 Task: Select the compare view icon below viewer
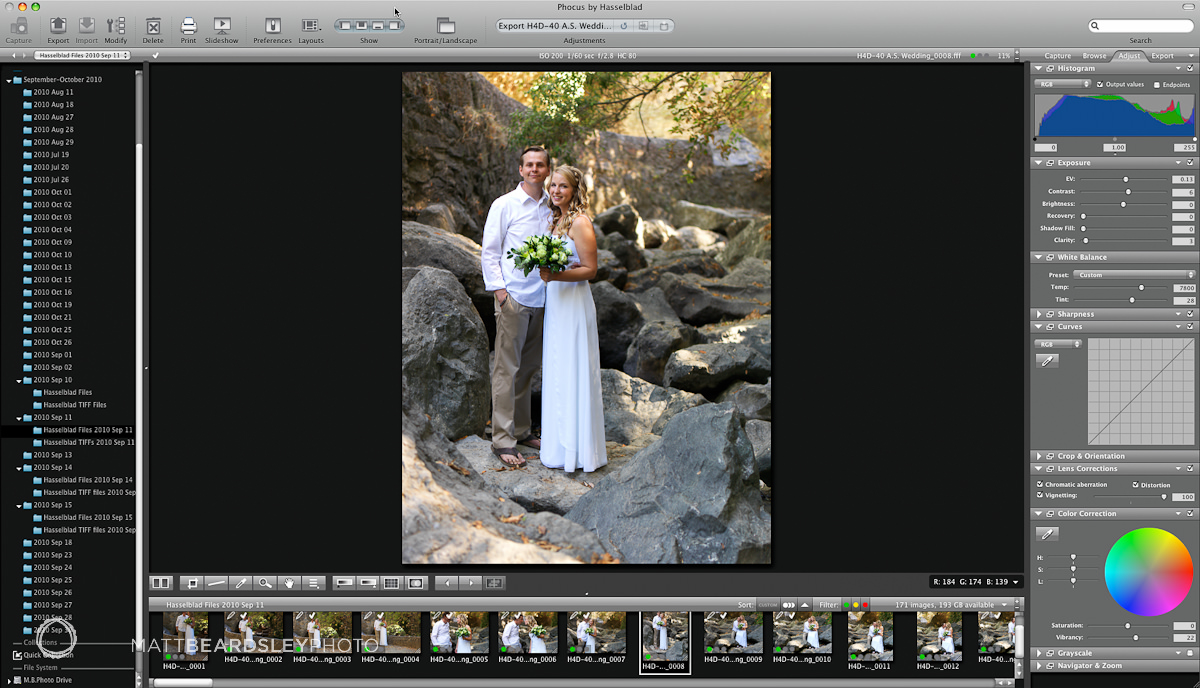(x=161, y=582)
